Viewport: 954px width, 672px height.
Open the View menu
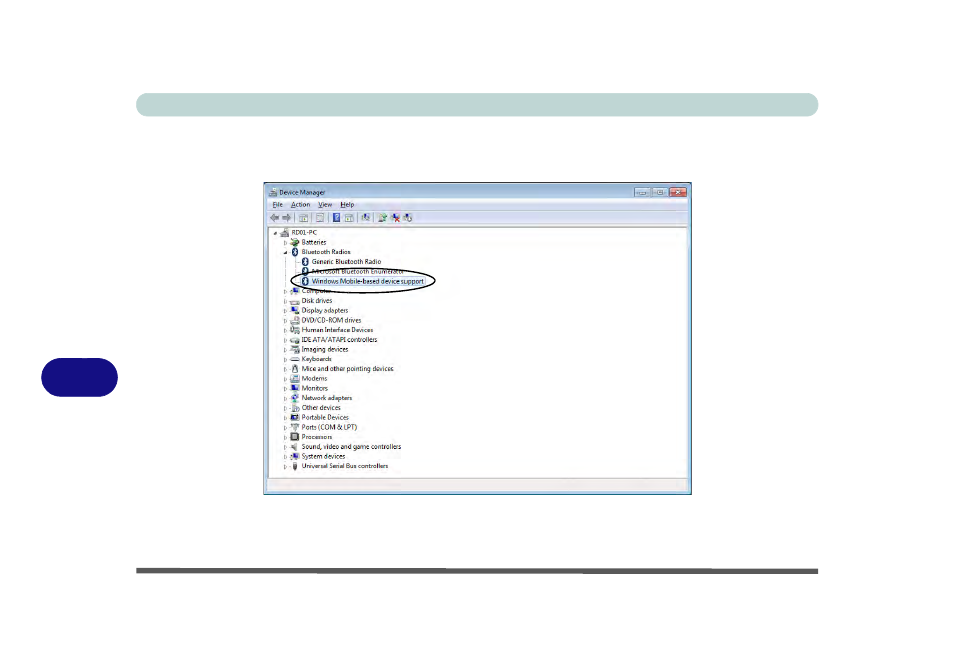(x=325, y=205)
